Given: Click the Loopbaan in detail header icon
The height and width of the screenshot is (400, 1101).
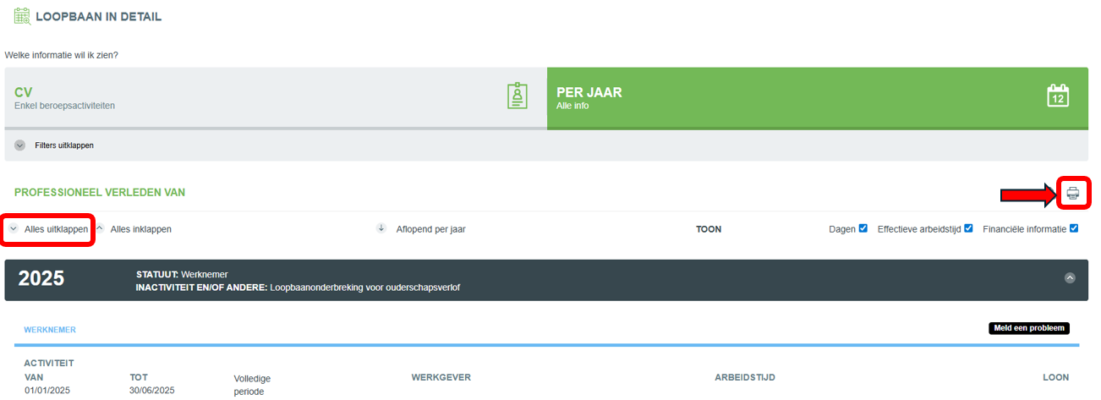Looking at the screenshot, I should [21, 17].
